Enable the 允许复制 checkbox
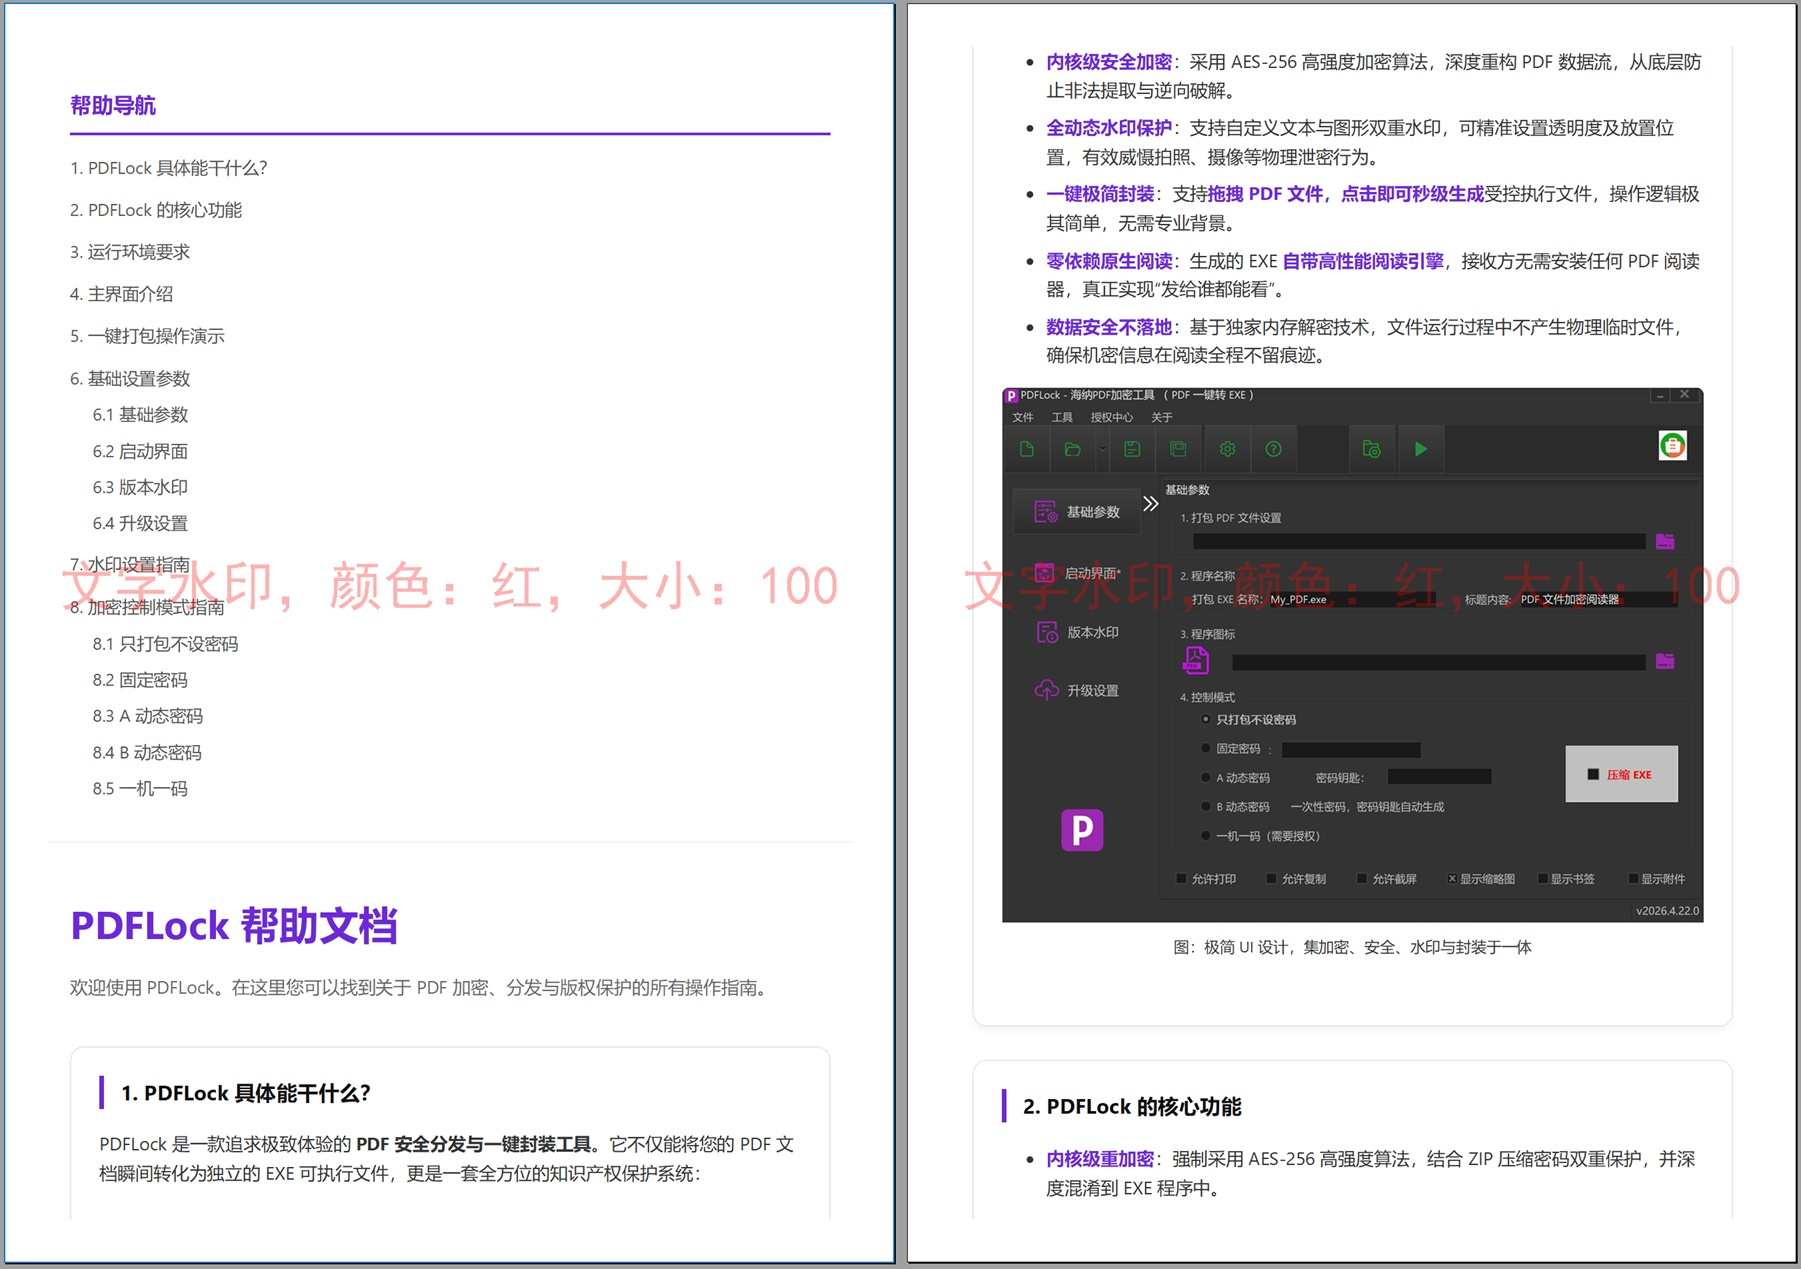1801x1269 pixels. pyautogui.click(x=1272, y=879)
